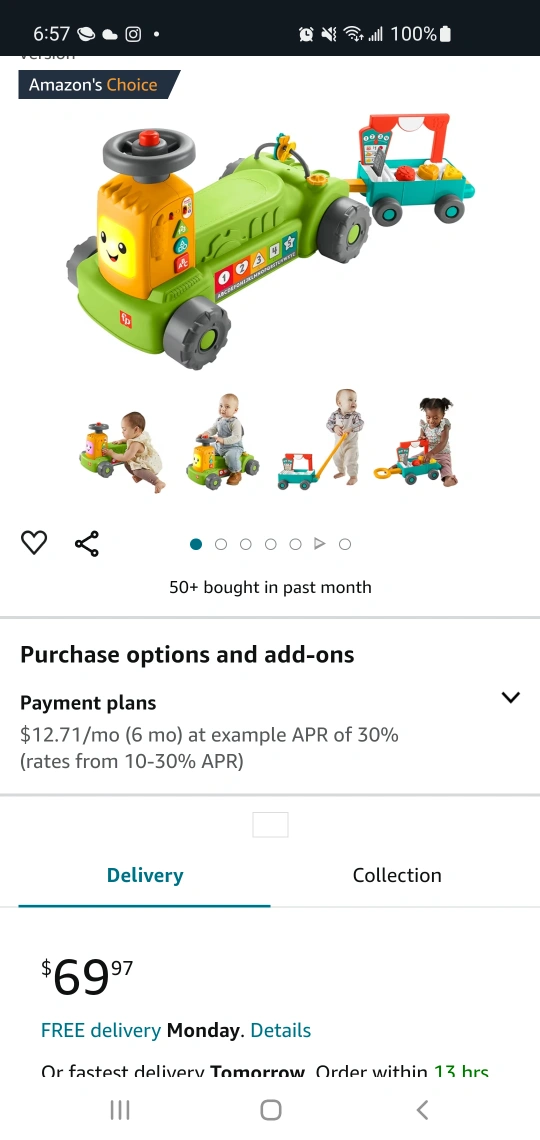Screen dimensions: 540x1140
Task: Tap the Instagram notification icon in status bar
Action: pos(133,33)
